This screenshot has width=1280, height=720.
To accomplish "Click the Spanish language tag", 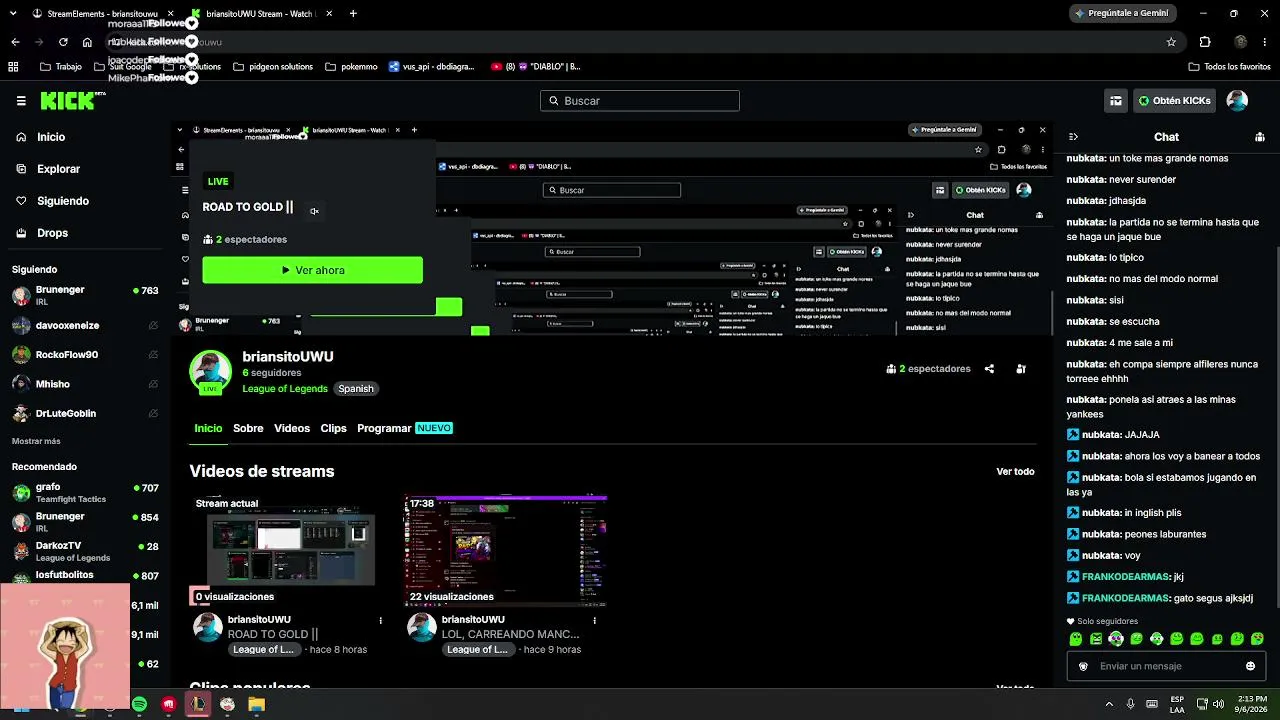I will 355,389.
